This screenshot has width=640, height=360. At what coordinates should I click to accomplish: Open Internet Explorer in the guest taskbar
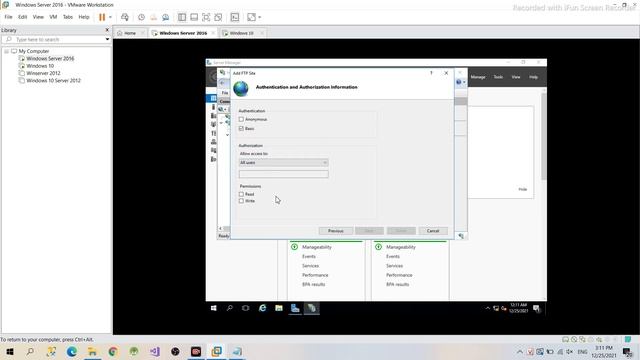(262, 308)
